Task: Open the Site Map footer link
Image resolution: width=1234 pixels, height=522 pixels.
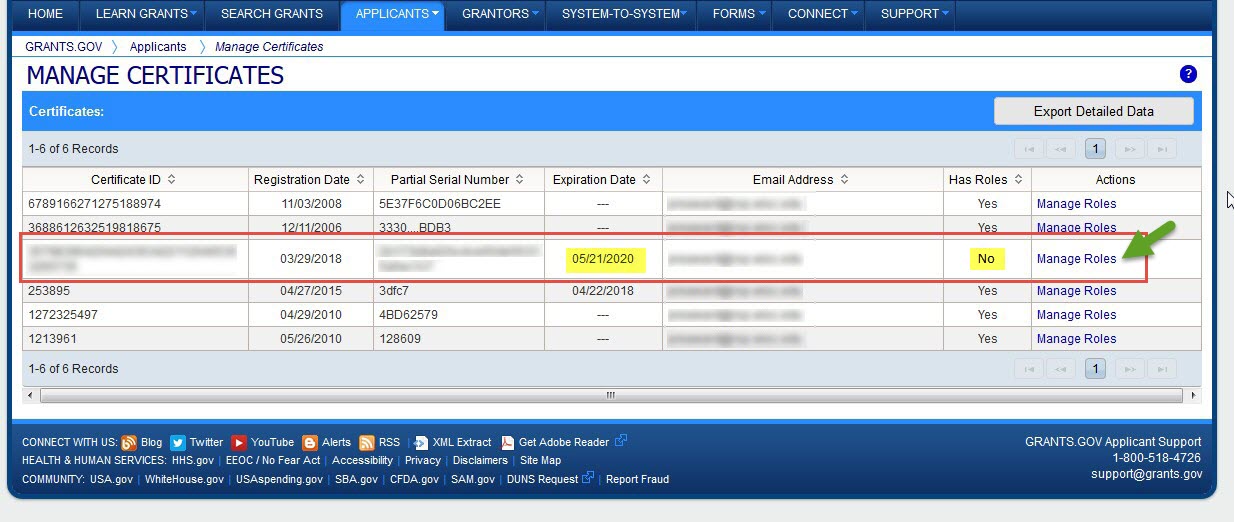Action: pyautogui.click(x=541, y=461)
